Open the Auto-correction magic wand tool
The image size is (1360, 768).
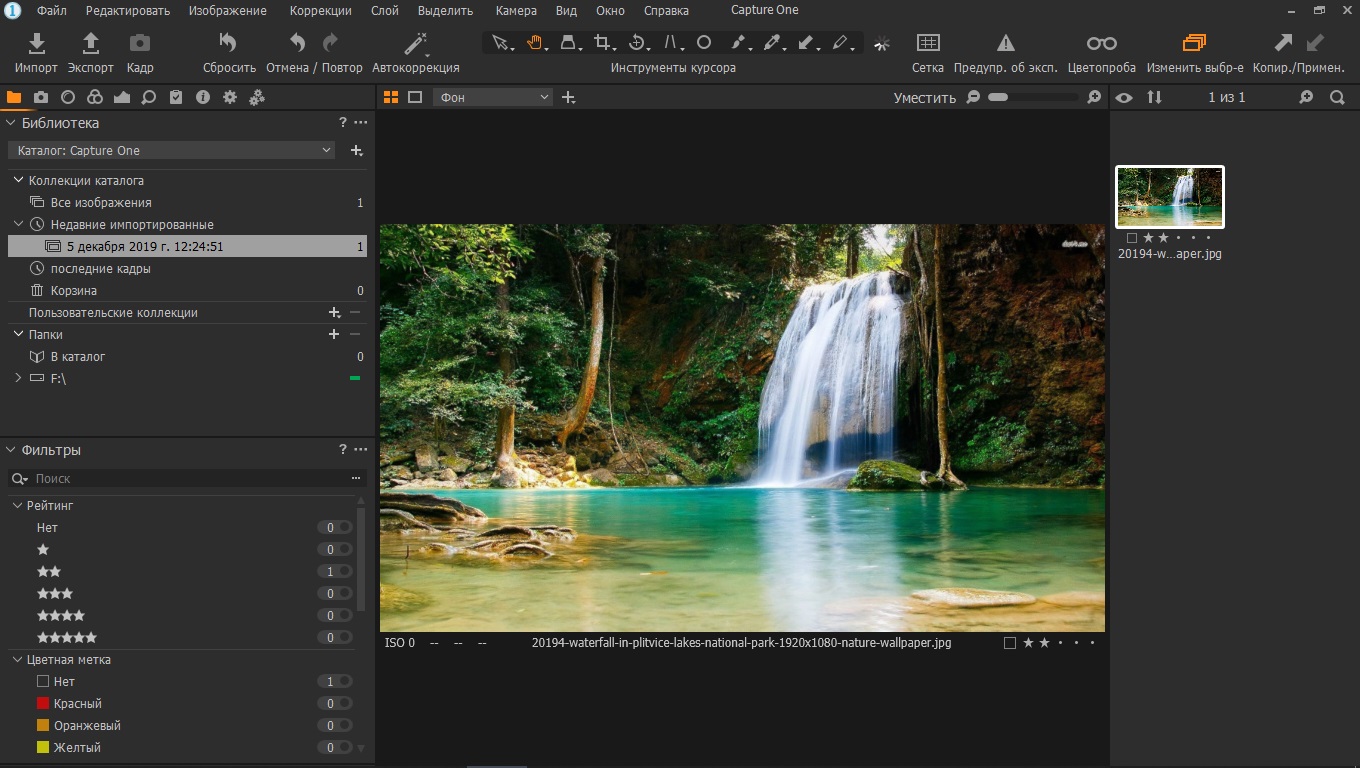415,43
